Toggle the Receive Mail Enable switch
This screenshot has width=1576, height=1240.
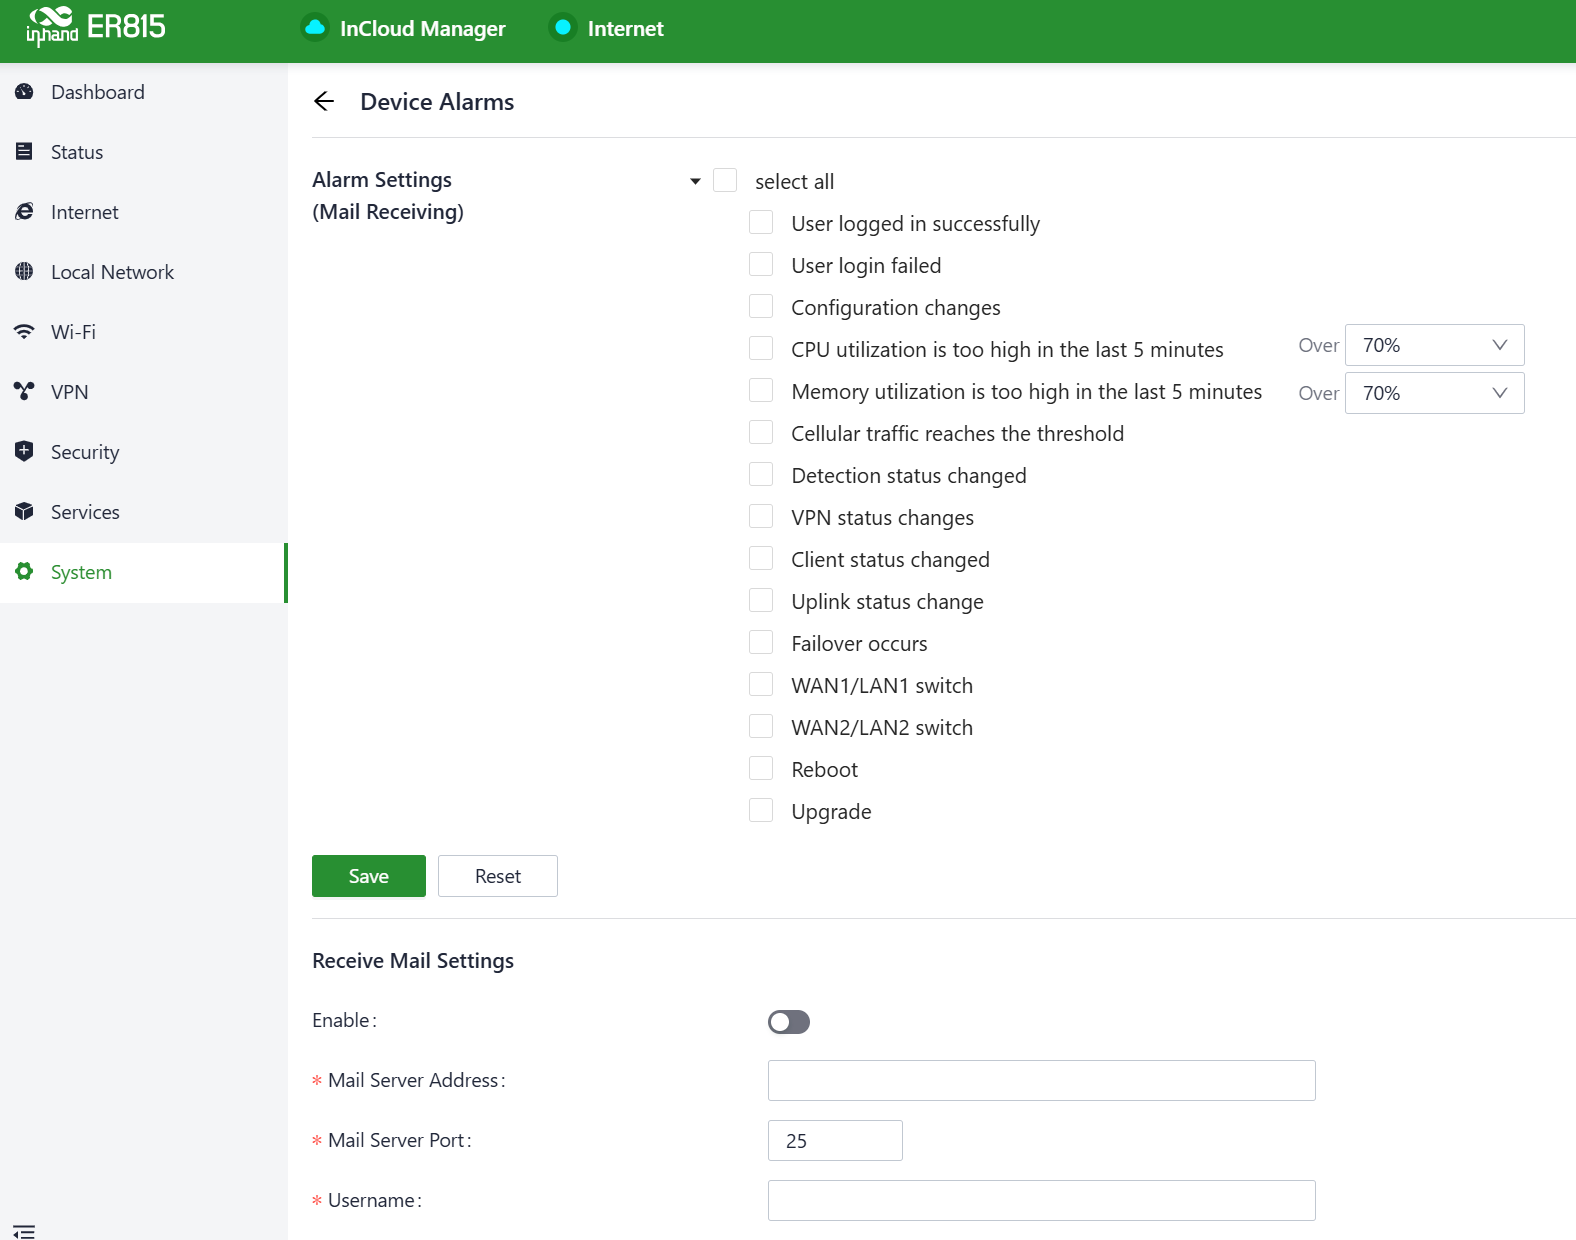pos(788,1022)
